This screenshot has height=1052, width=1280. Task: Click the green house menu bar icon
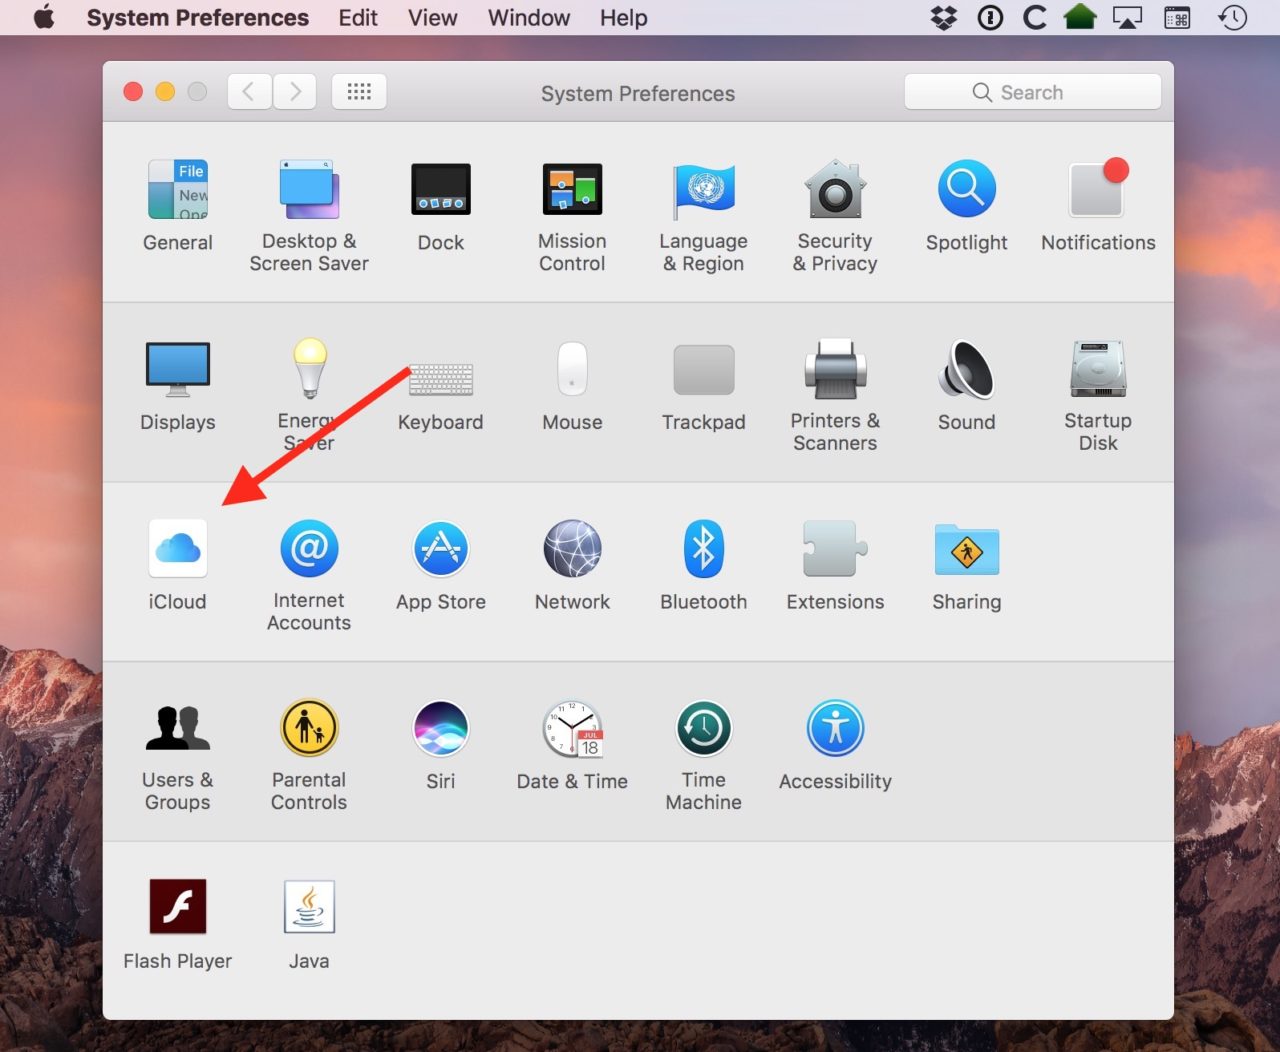coord(1080,17)
